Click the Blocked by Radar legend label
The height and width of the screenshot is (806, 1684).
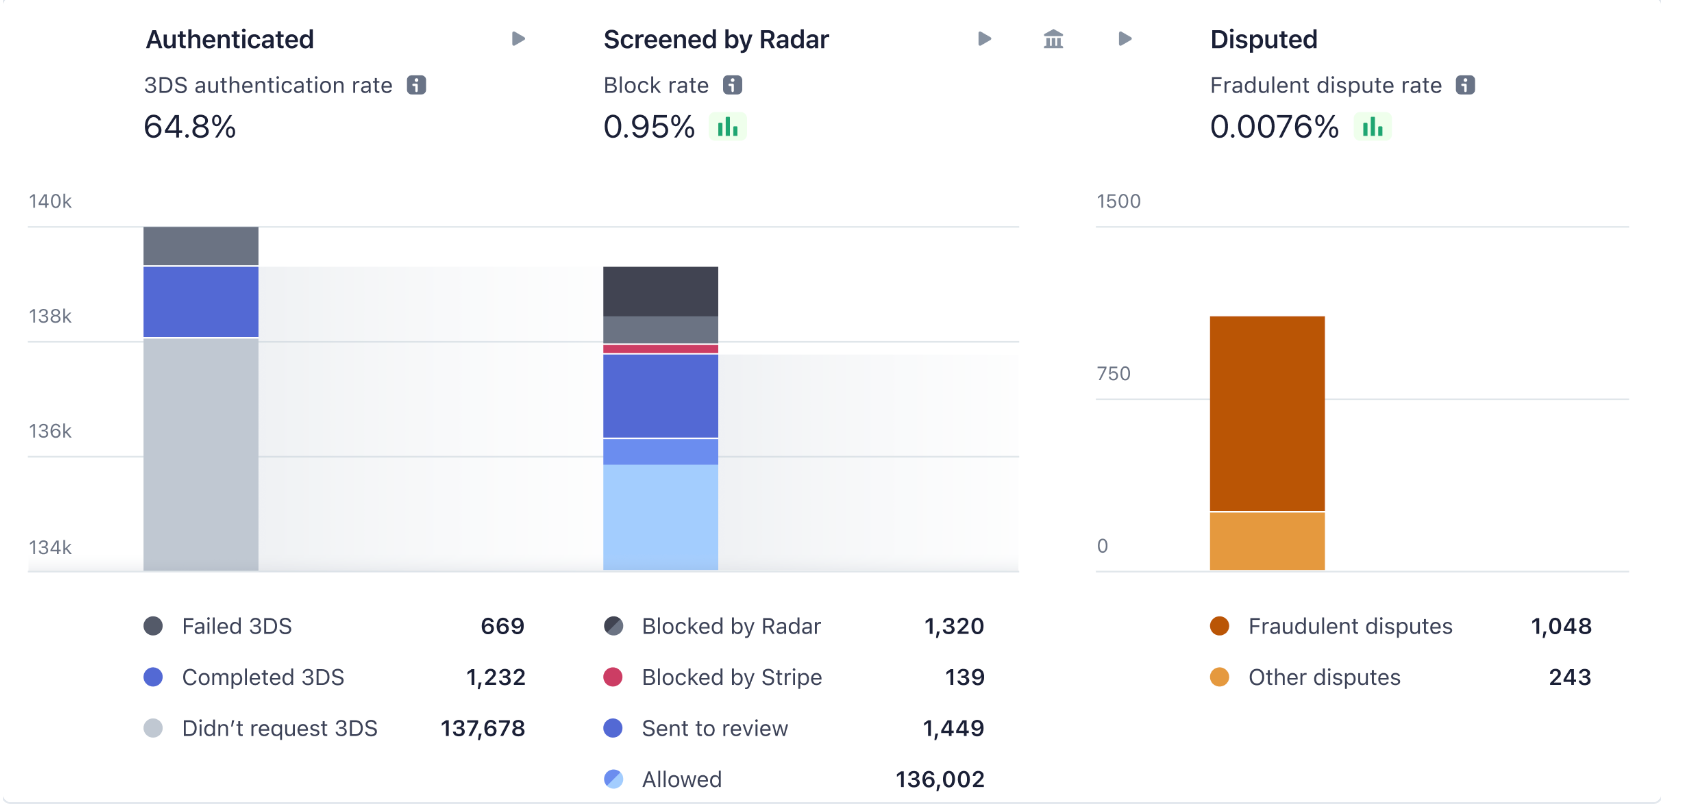pyautogui.click(x=731, y=627)
